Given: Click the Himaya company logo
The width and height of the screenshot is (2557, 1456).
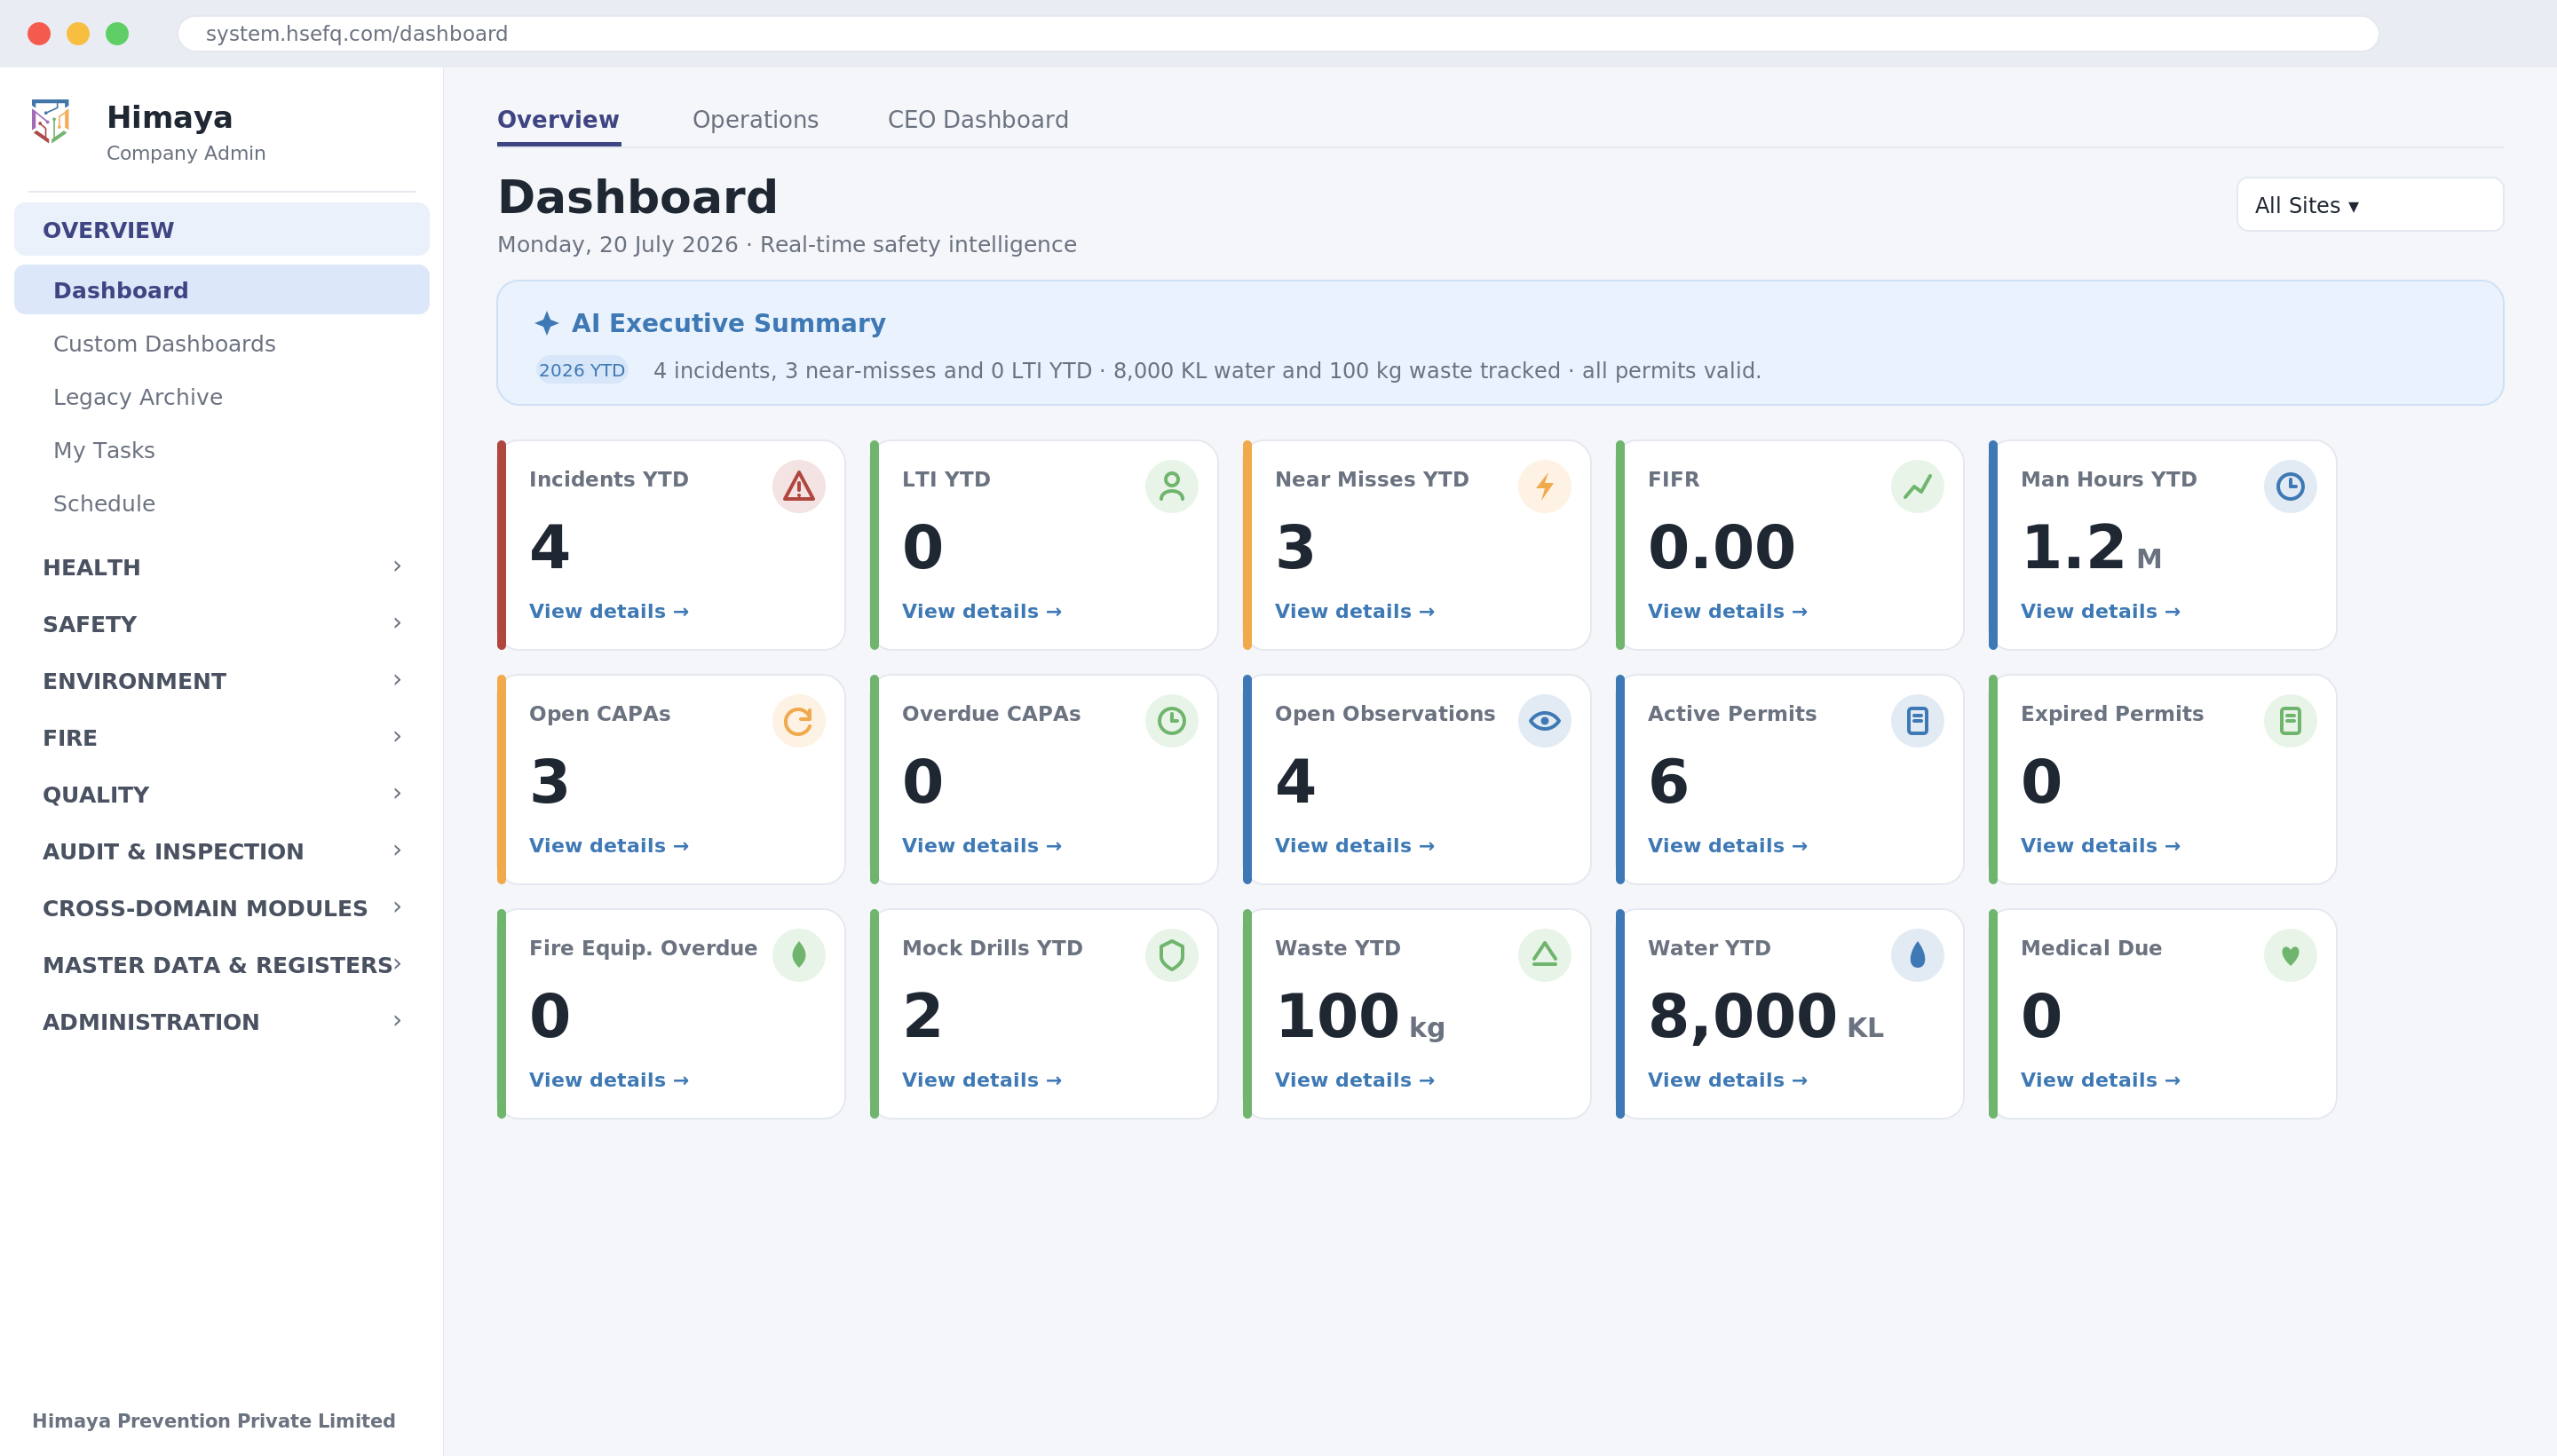Looking at the screenshot, I should click(x=51, y=121).
